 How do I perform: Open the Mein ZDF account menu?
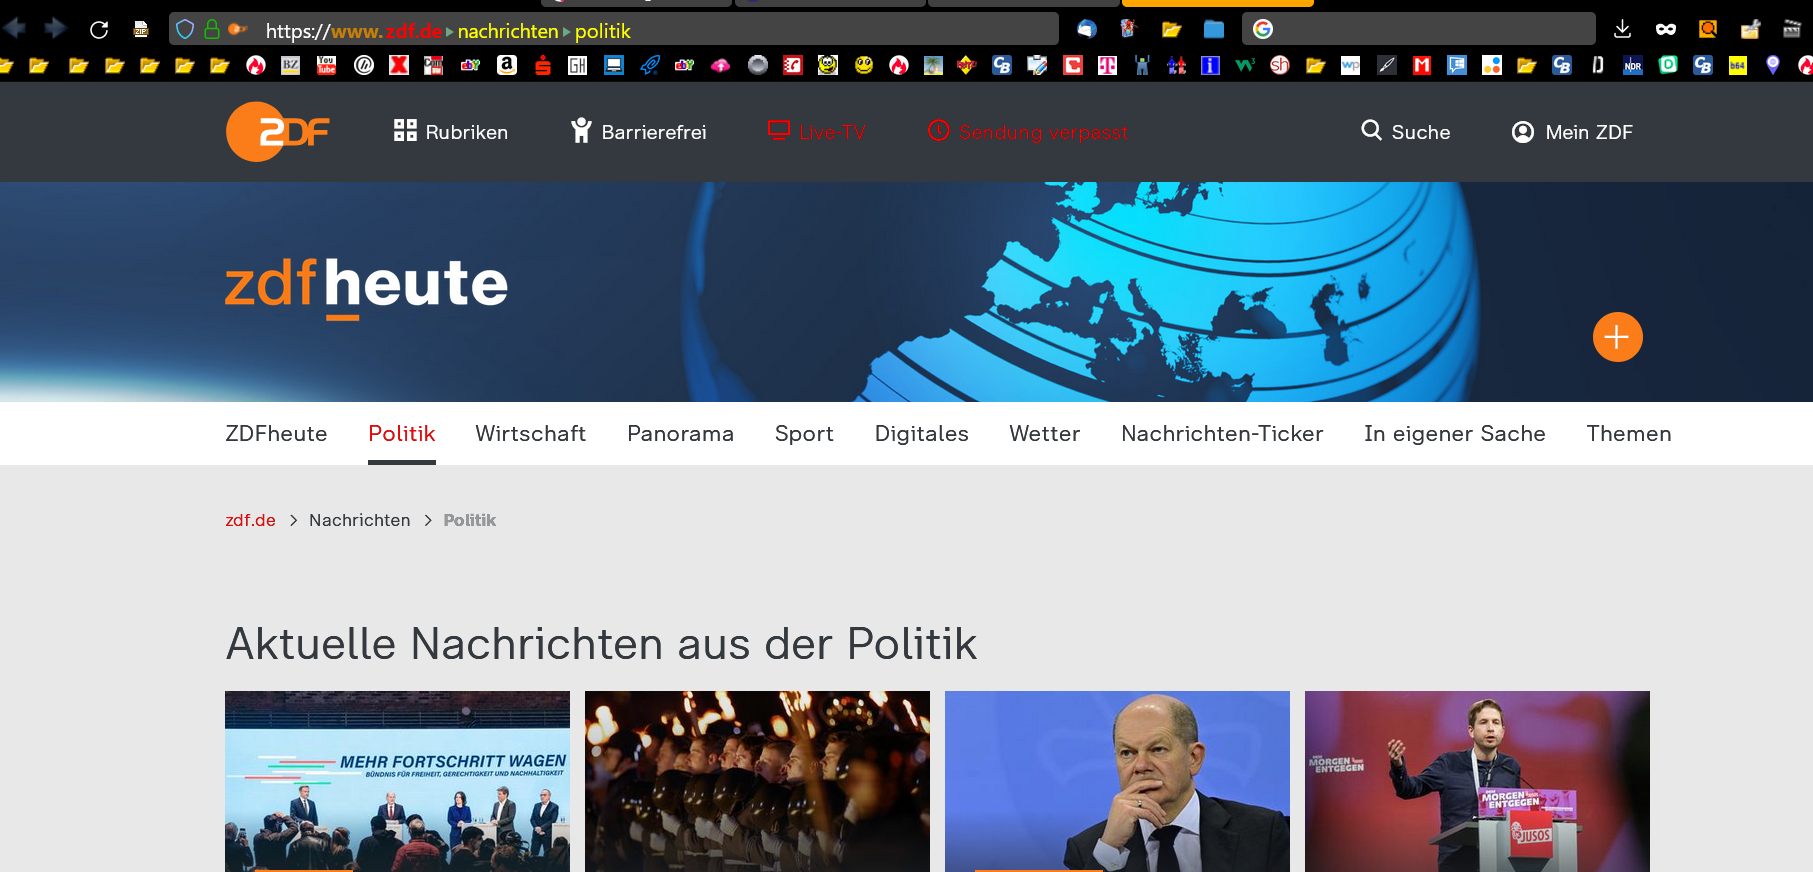pyautogui.click(x=1572, y=132)
